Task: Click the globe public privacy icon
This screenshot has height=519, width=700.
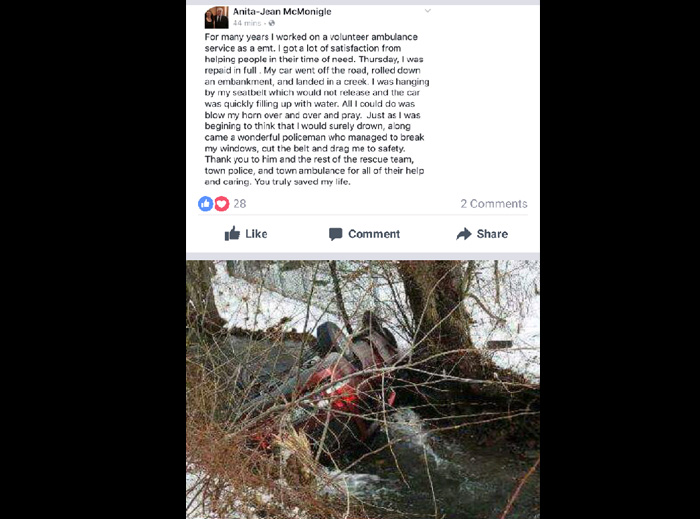Action: (x=271, y=23)
